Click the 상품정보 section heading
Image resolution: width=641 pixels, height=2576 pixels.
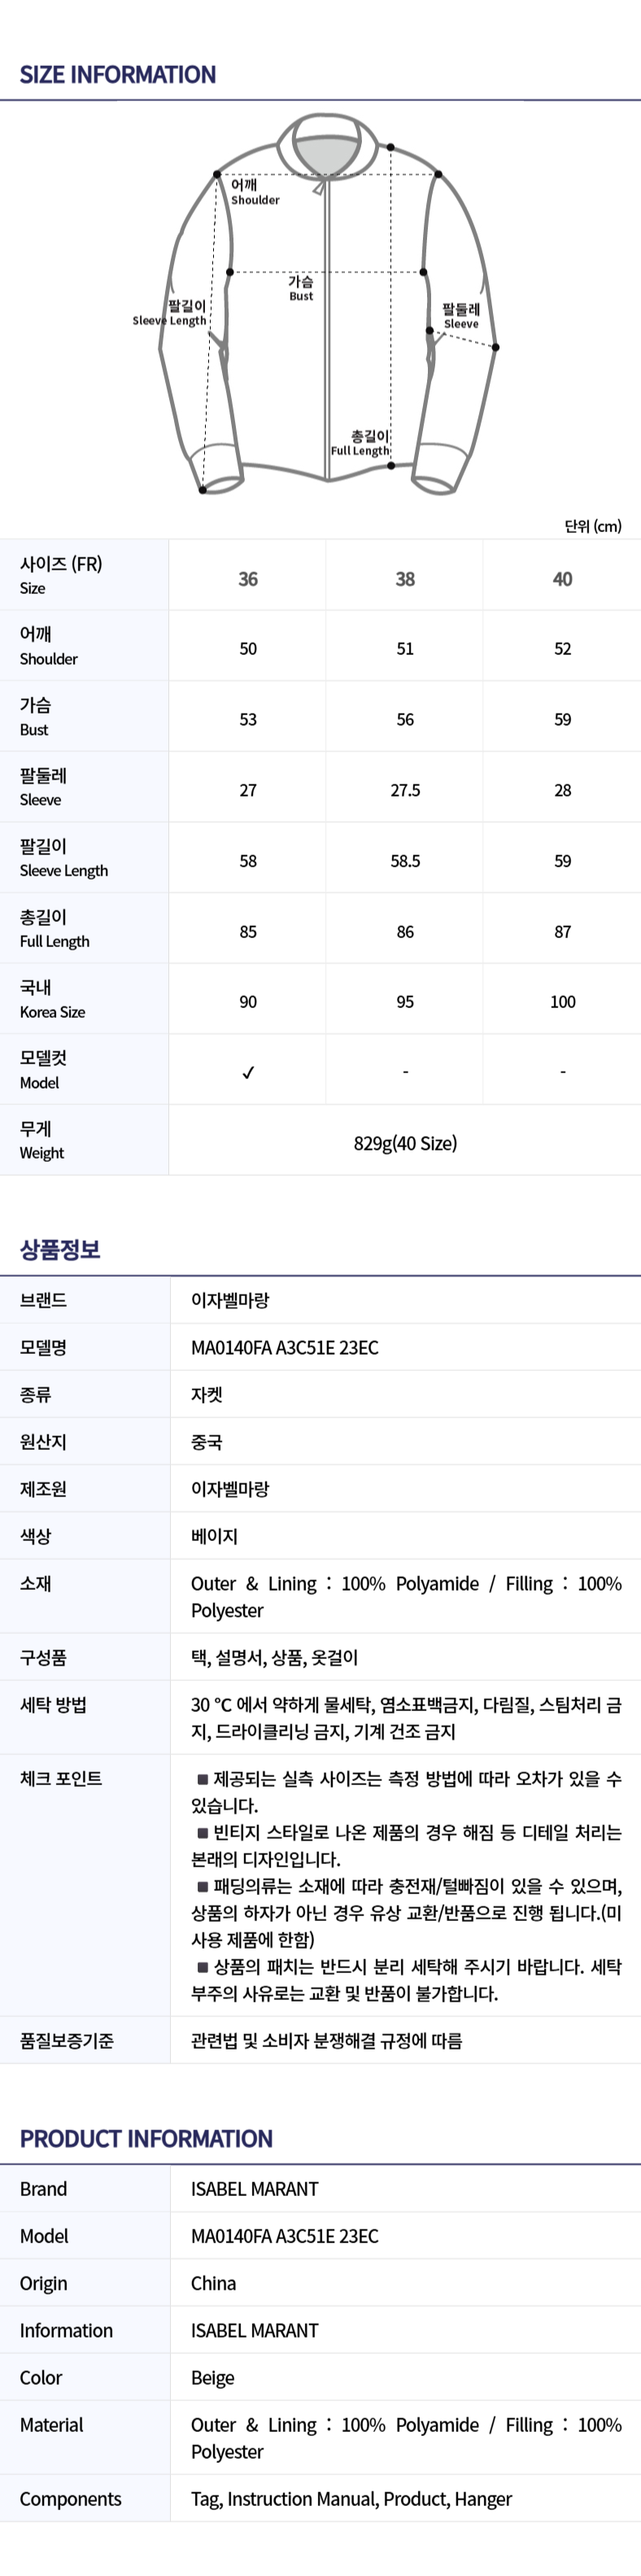tap(60, 1249)
